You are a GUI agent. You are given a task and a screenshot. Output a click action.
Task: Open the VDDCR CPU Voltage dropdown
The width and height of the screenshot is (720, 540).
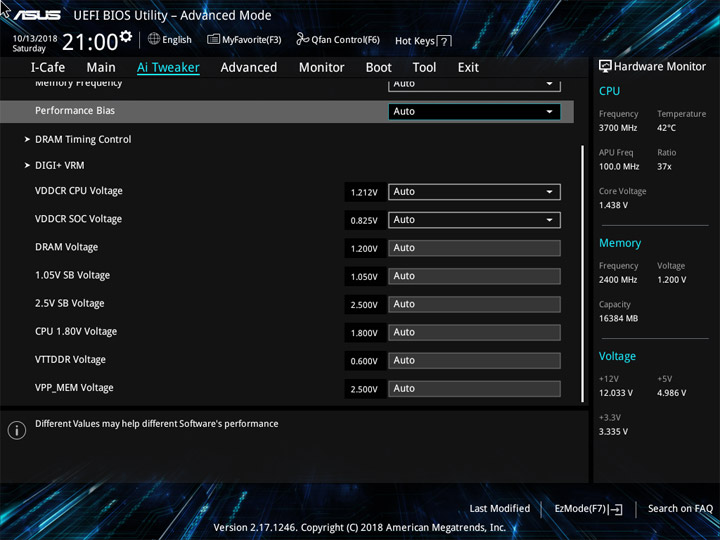click(474, 192)
